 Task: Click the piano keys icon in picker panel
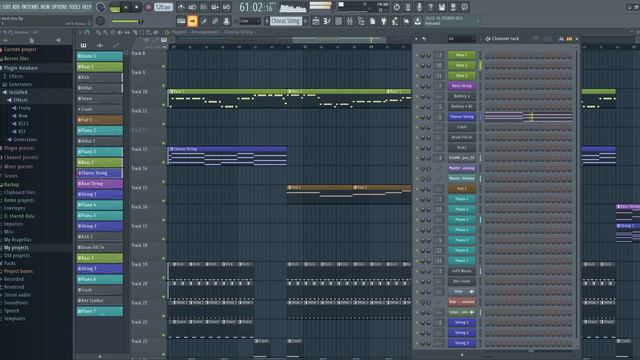tap(83, 45)
